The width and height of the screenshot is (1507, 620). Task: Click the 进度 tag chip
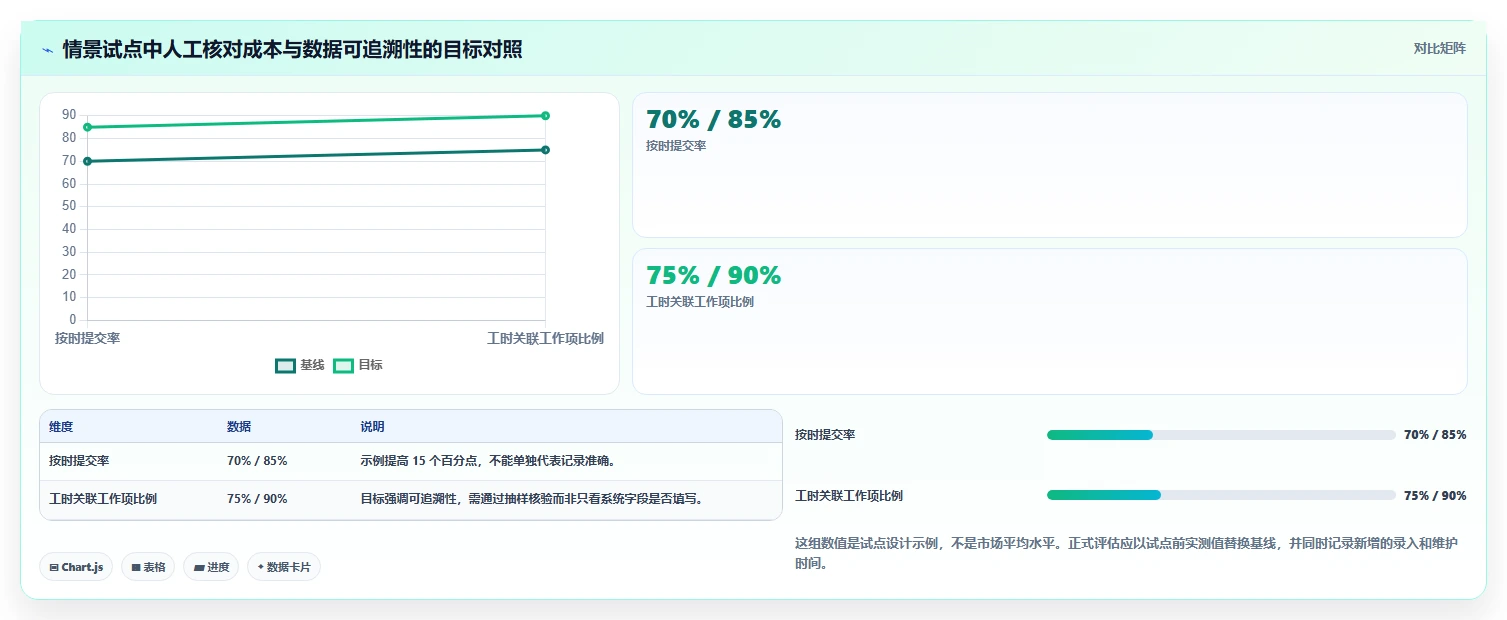[211, 567]
